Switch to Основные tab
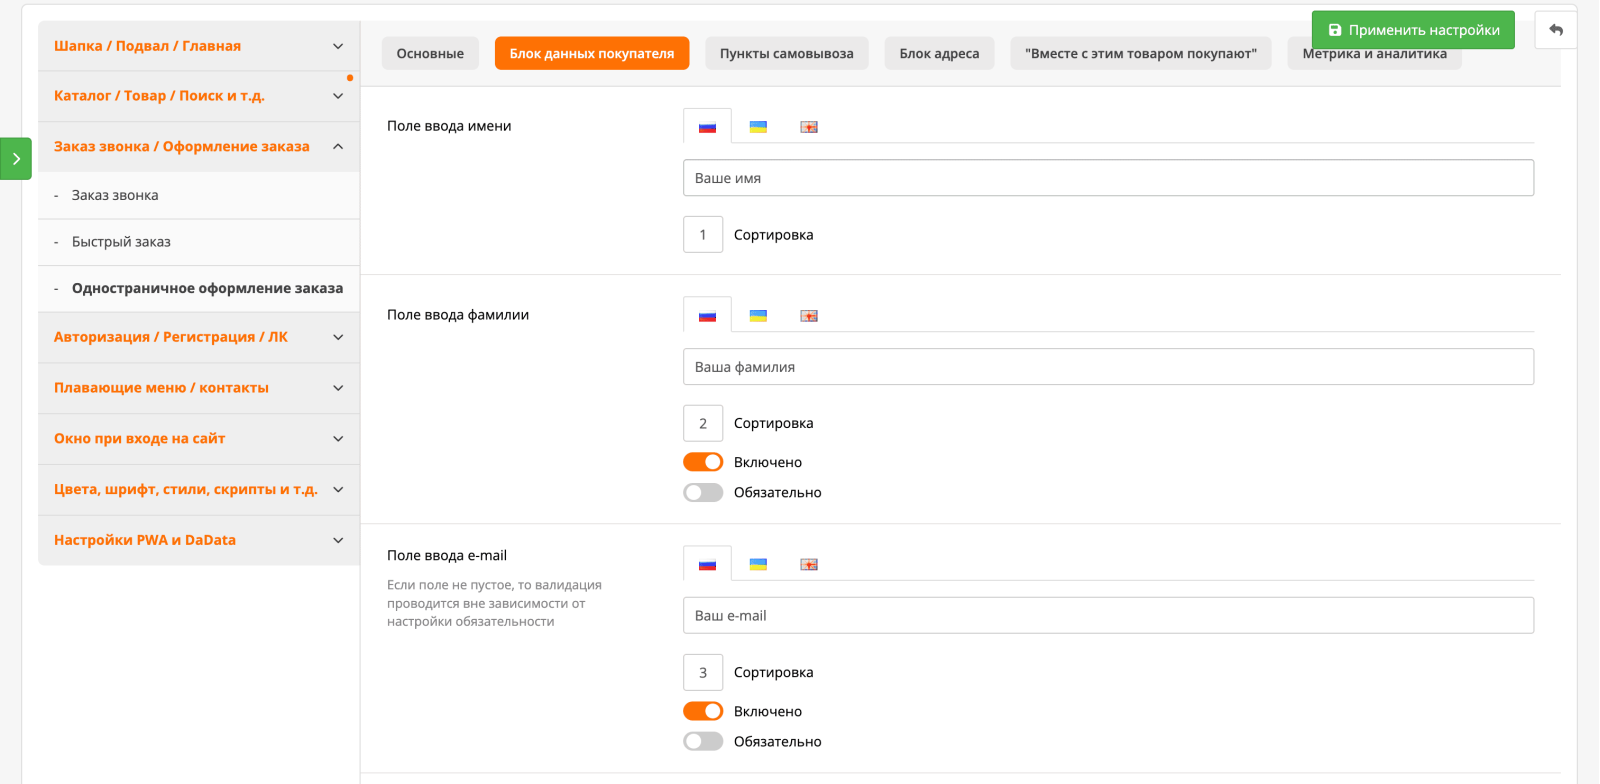This screenshot has width=1600, height=784. coord(430,53)
